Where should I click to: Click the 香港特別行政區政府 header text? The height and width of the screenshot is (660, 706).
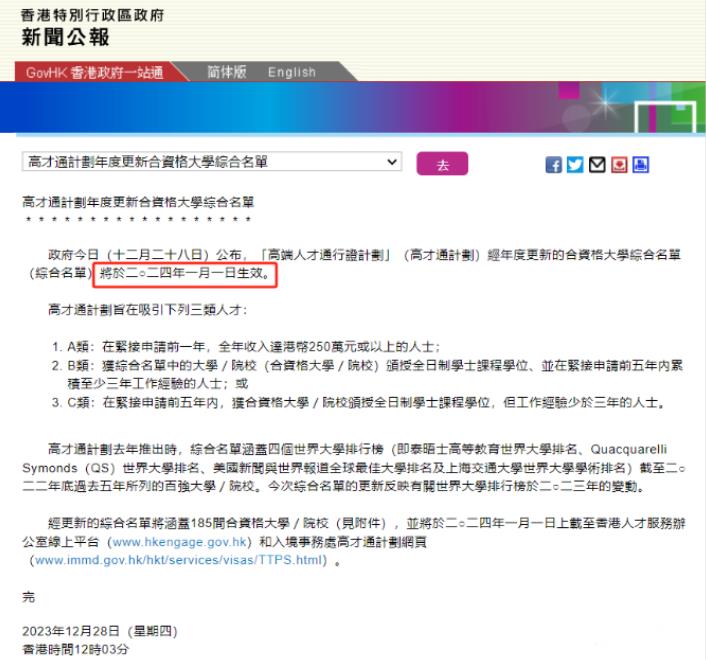pos(92,15)
